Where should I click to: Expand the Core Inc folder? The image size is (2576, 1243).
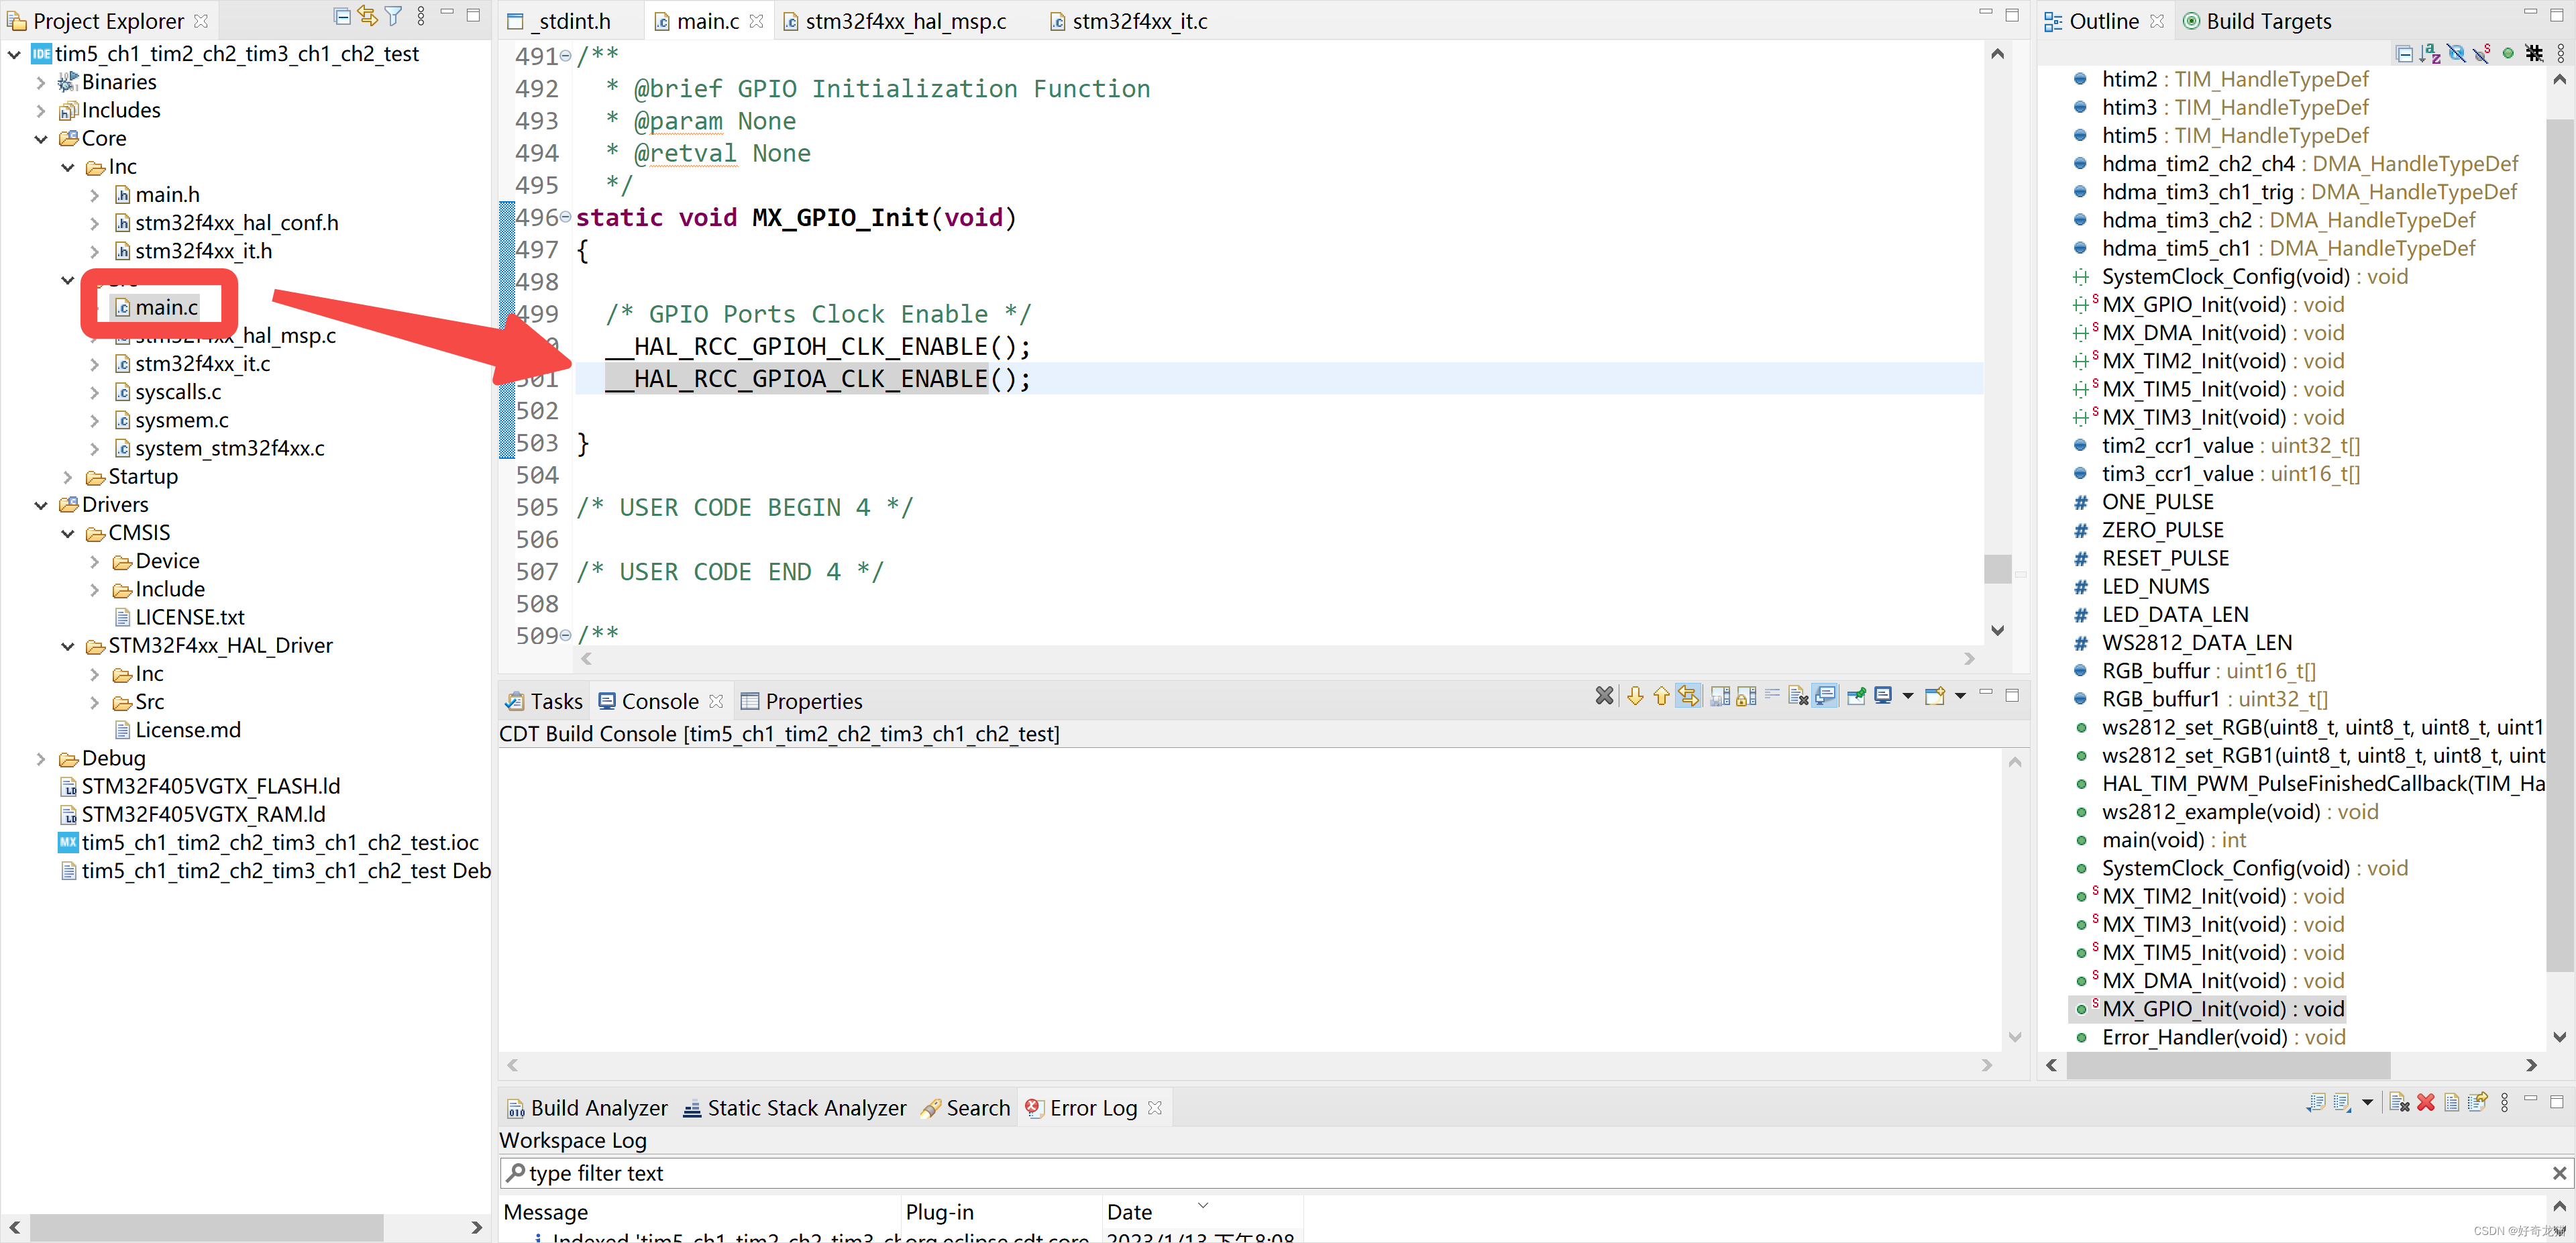pos(66,166)
